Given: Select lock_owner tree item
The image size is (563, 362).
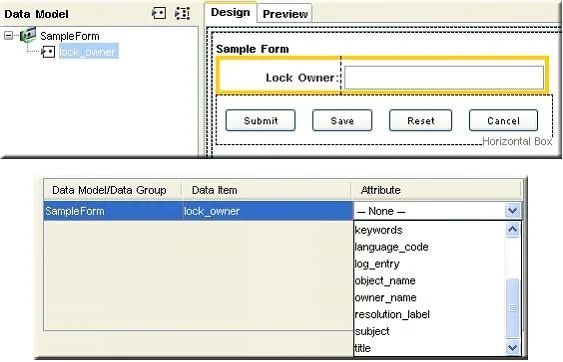Looking at the screenshot, I should pyautogui.click(x=88, y=52).
